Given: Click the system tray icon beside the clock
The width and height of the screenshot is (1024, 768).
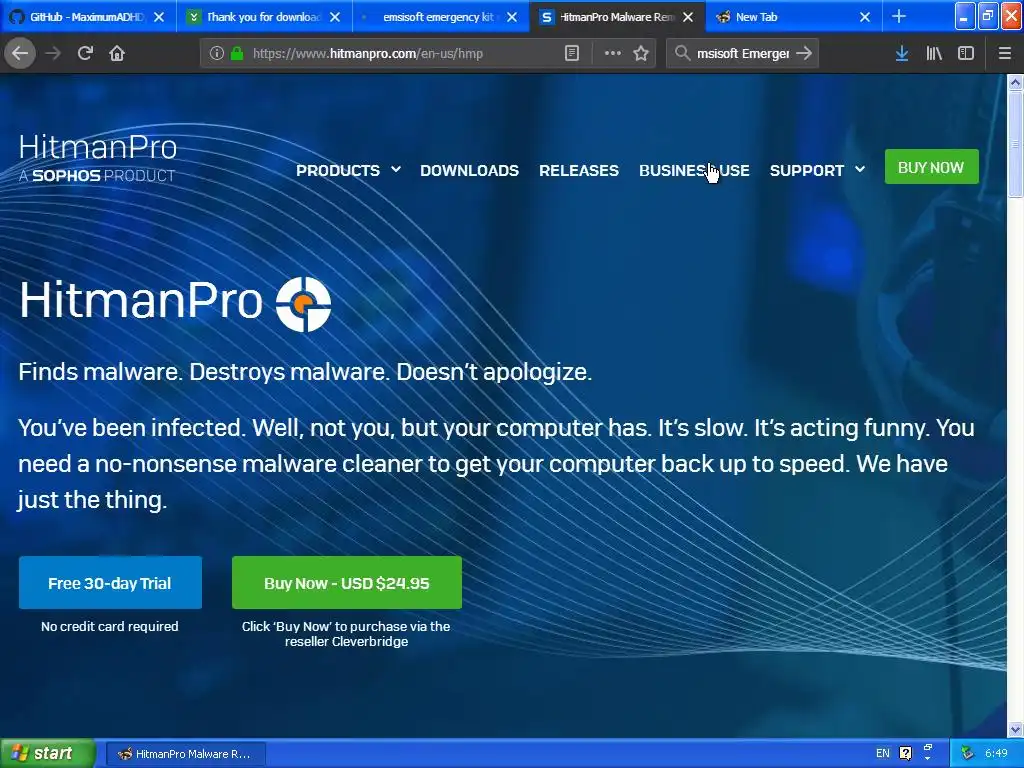Looking at the screenshot, I should 967,753.
